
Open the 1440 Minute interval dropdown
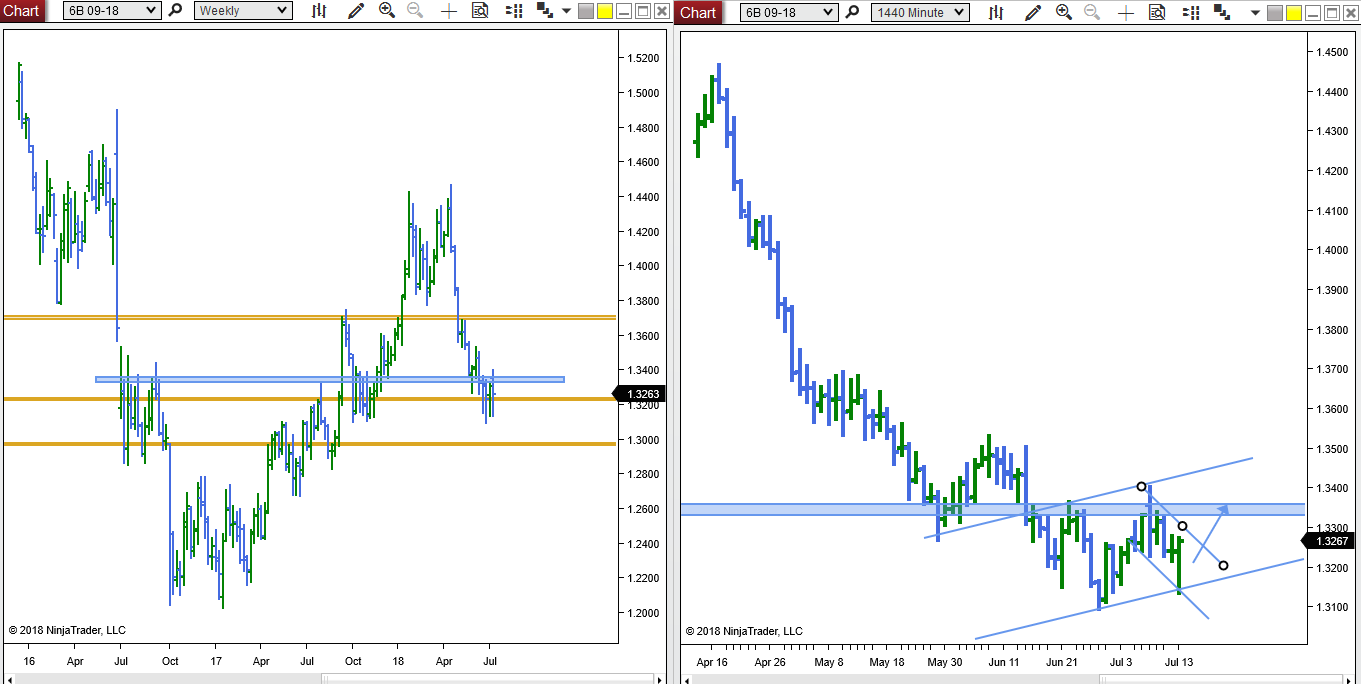(920, 12)
